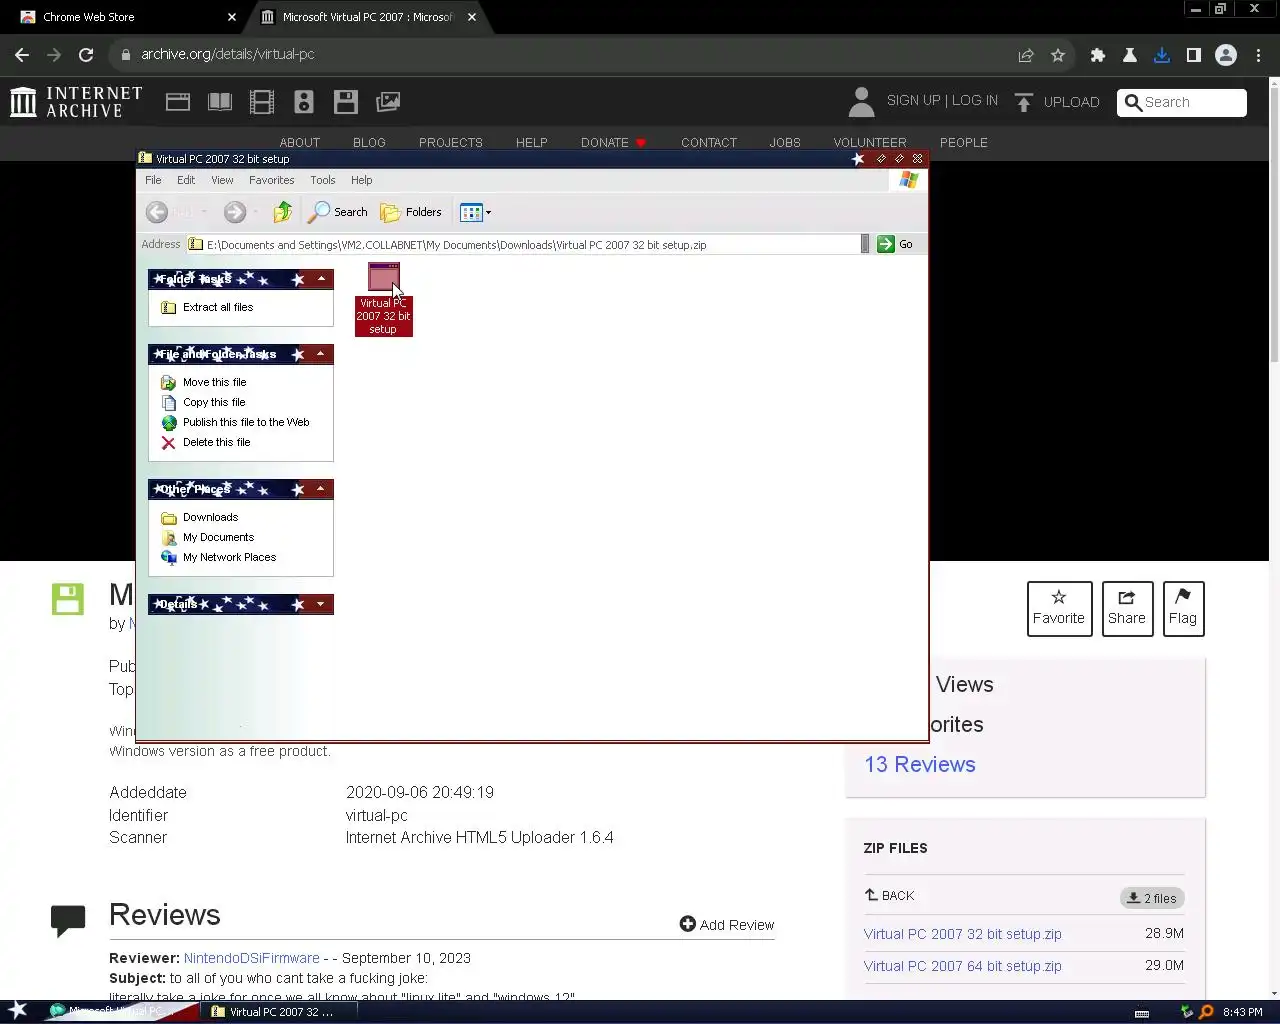The width and height of the screenshot is (1280, 1024).
Task: Download Virtual PC 2007 64 bit setup.zip
Action: click(962, 966)
